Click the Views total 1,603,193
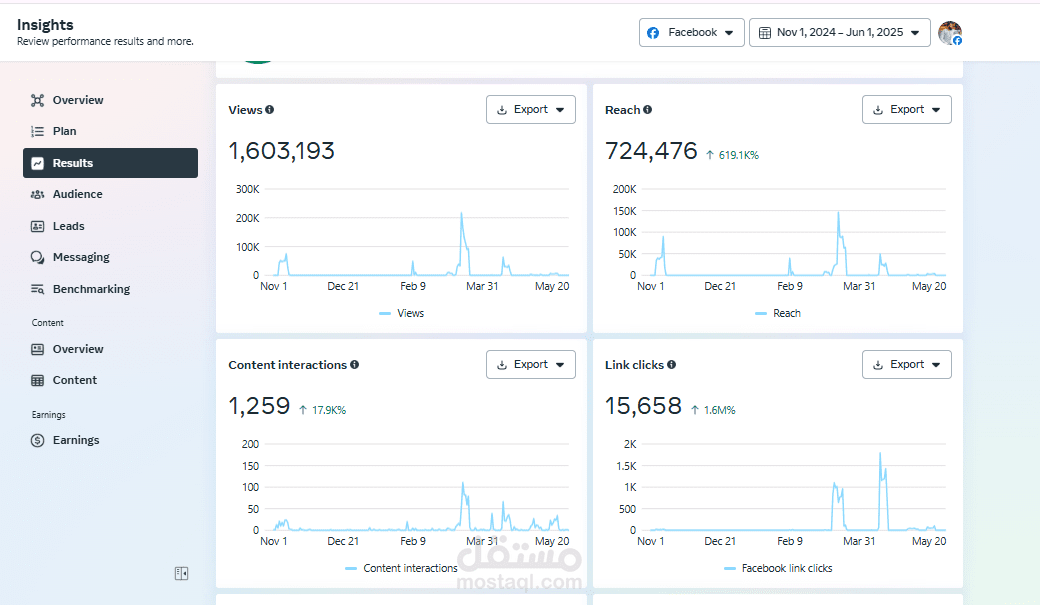Image resolution: width=1040 pixels, height=605 pixels. 281,151
